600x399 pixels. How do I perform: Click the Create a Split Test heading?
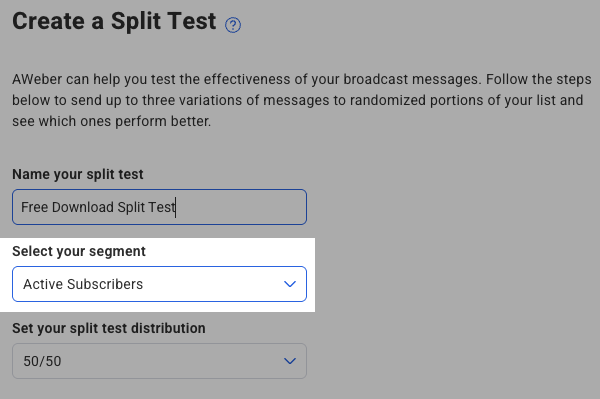click(114, 21)
